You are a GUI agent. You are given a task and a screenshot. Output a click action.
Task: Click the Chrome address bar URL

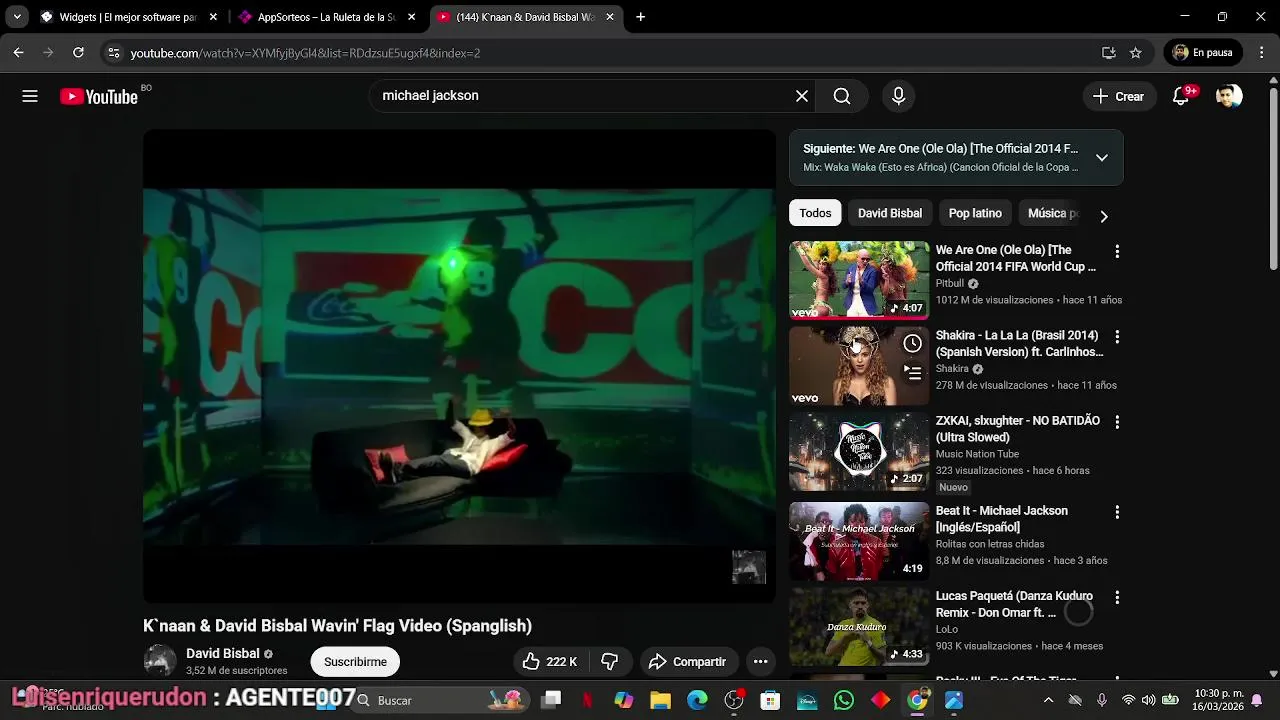tap(305, 53)
